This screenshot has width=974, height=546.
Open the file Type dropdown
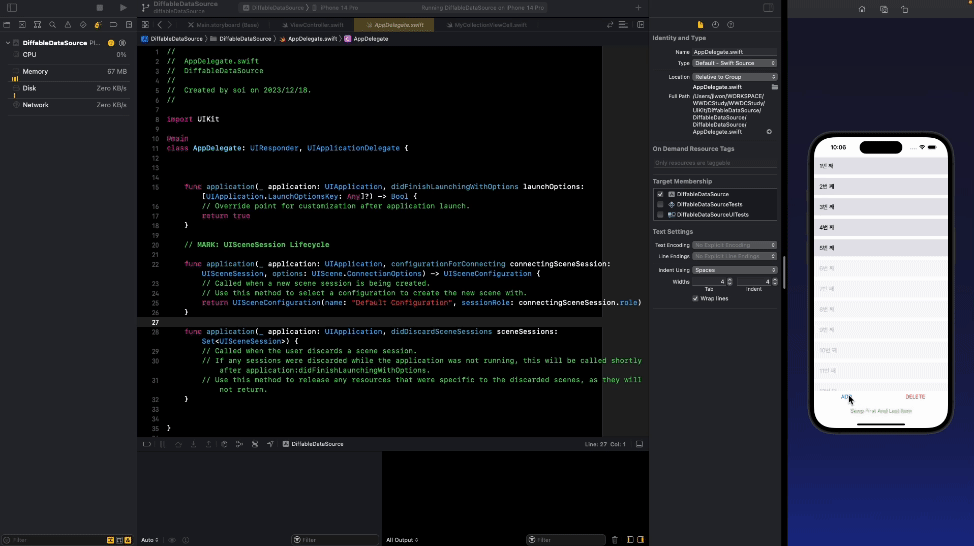point(735,63)
